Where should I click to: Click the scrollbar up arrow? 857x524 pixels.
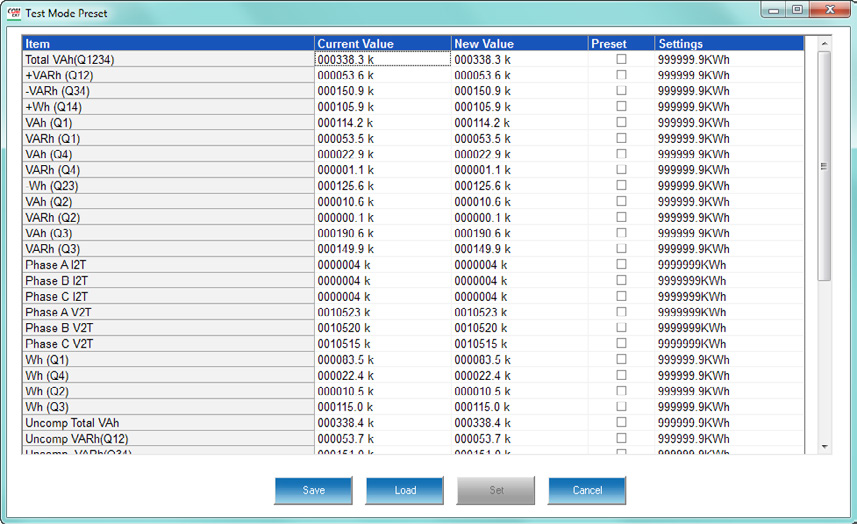[x=824, y=43]
